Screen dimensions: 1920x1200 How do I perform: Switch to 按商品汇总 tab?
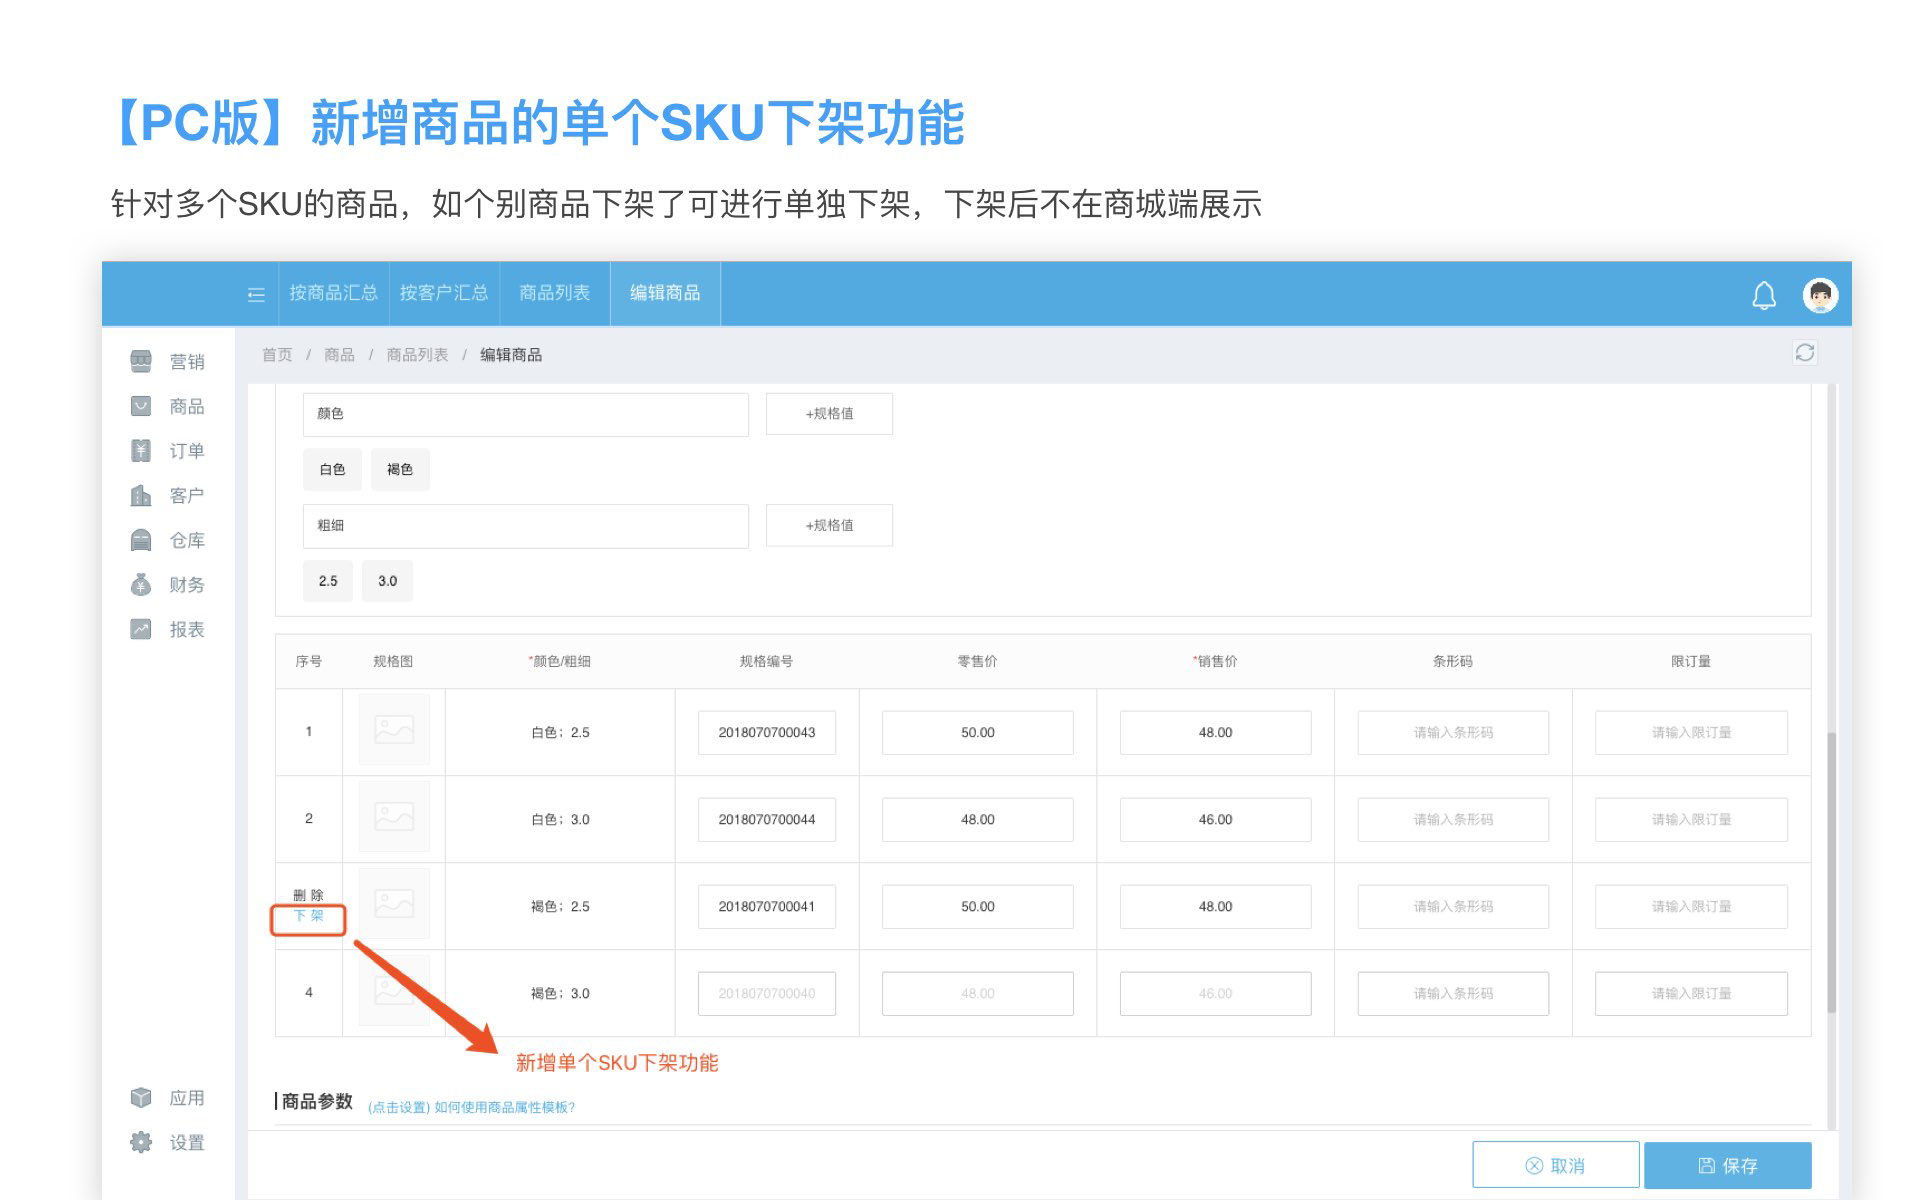pyautogui.click(x=333, y=293)
